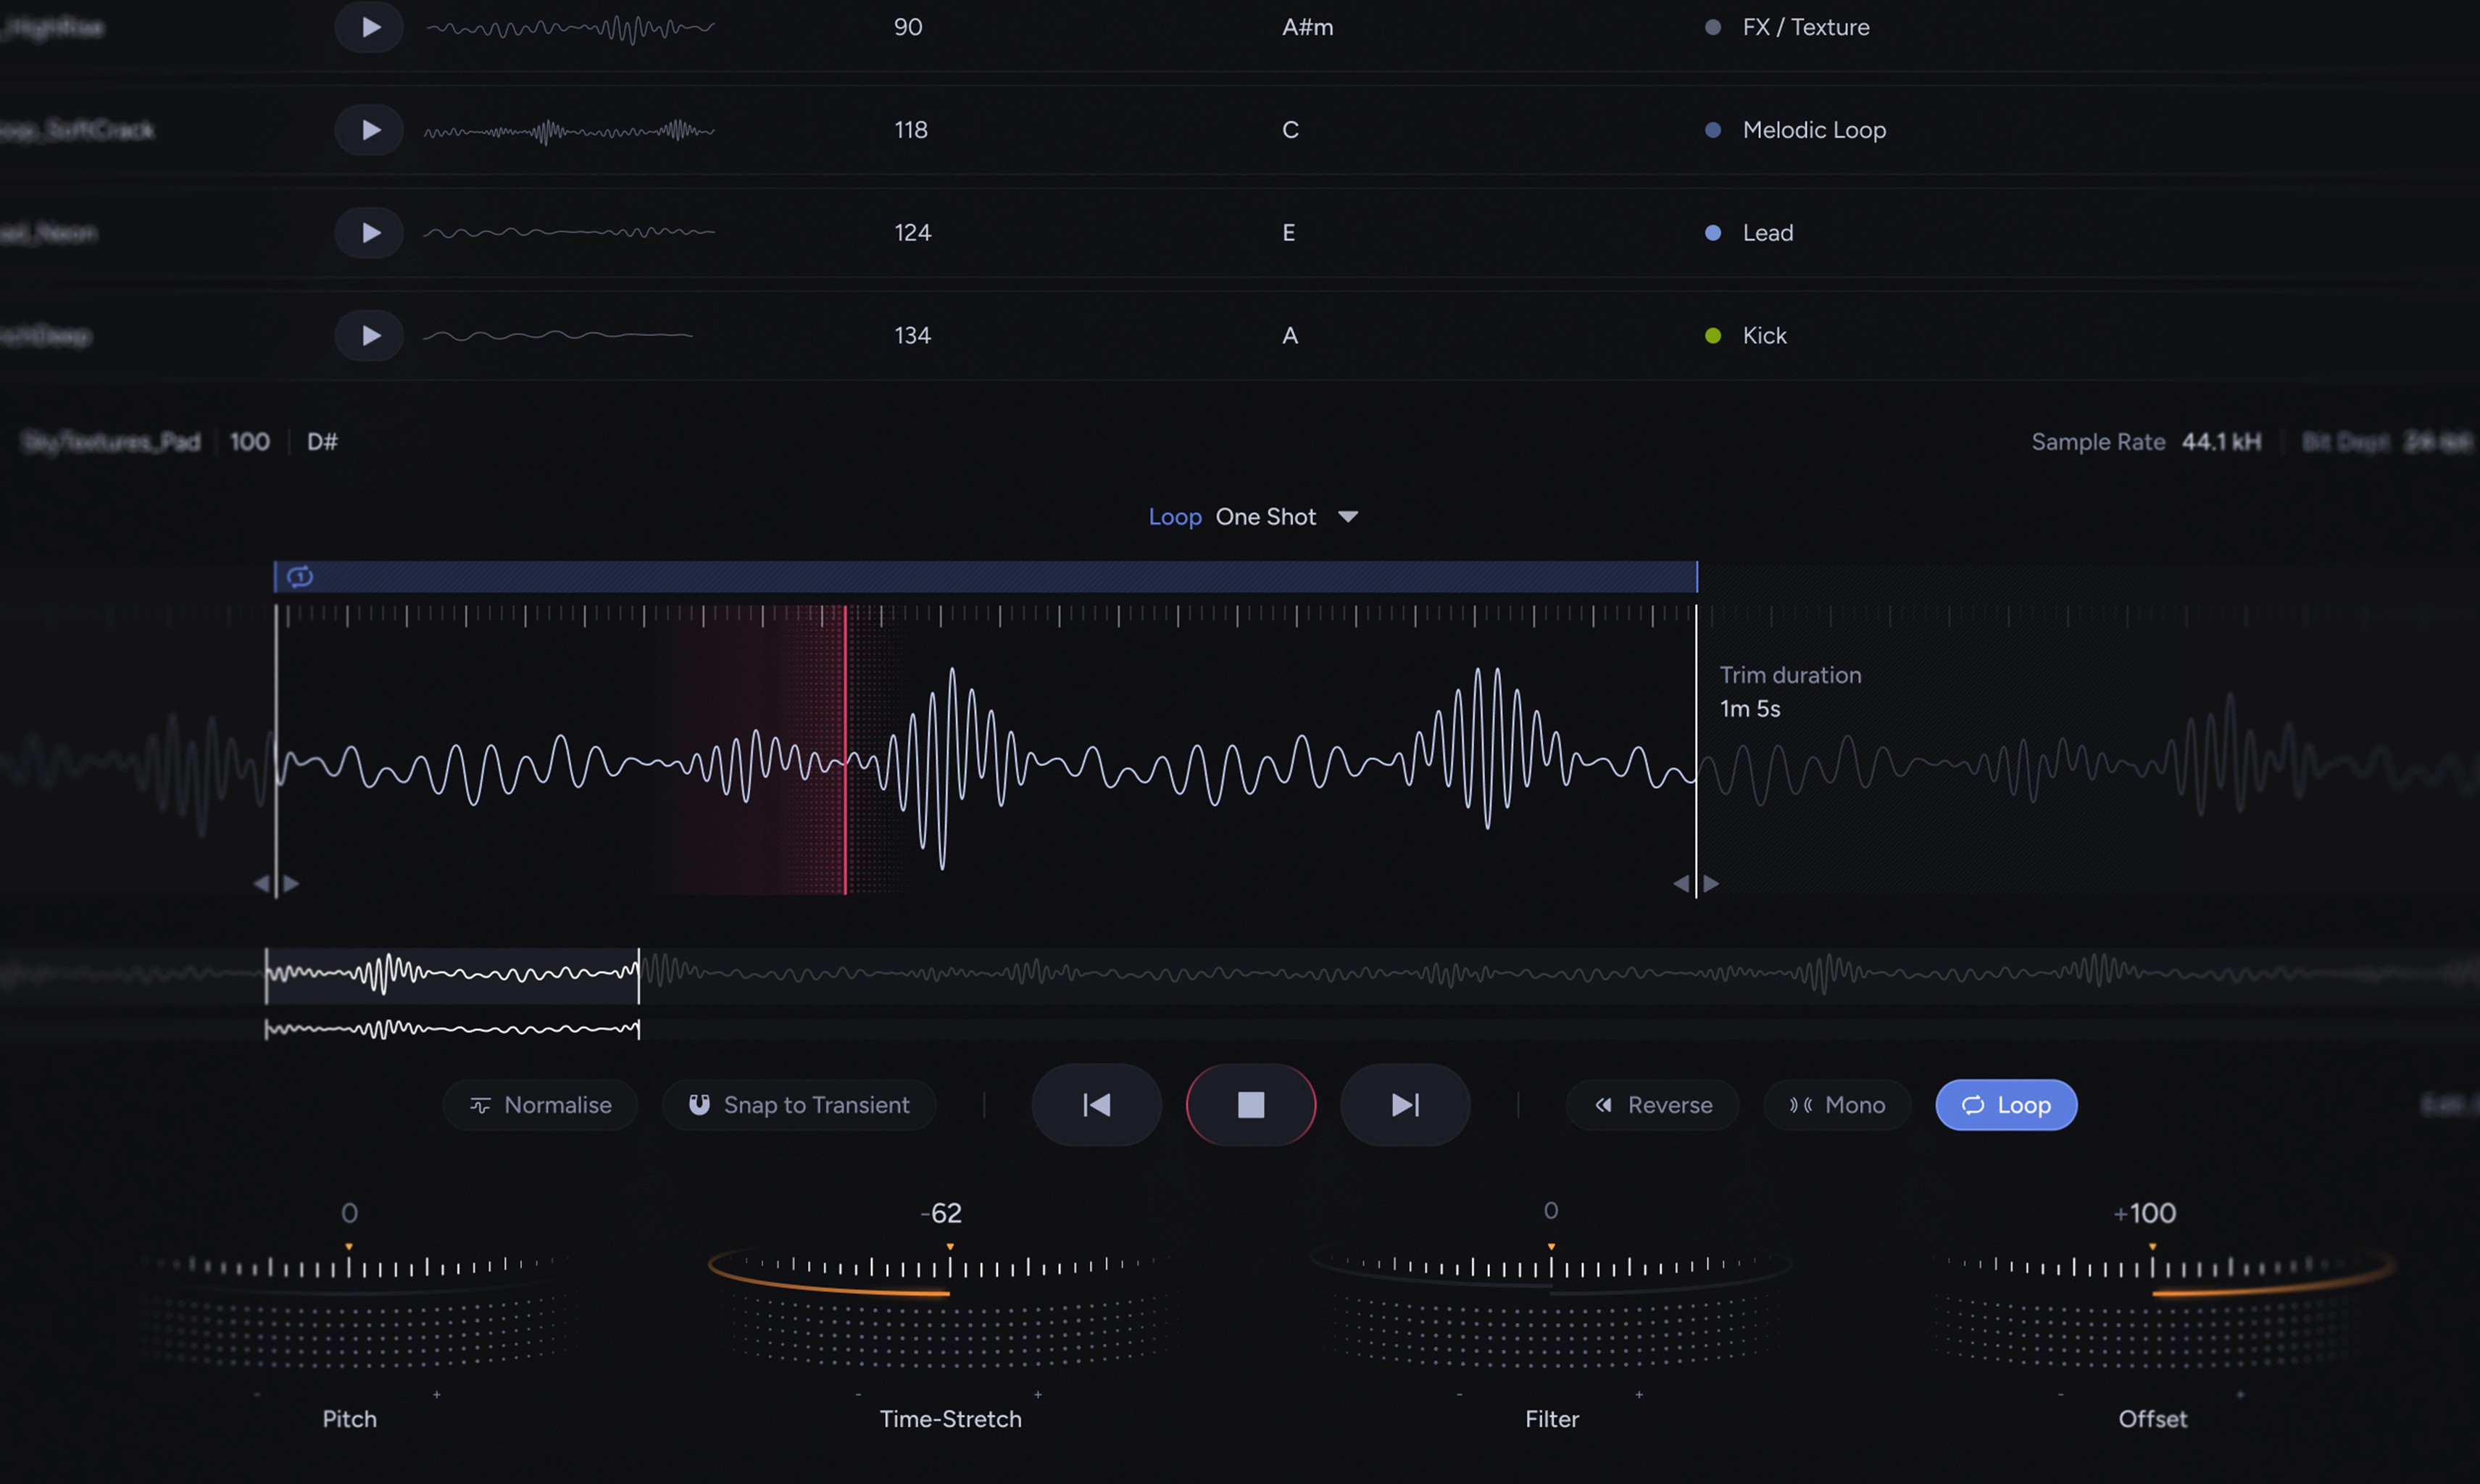Skip to the next sample

coord(1405,1104)
